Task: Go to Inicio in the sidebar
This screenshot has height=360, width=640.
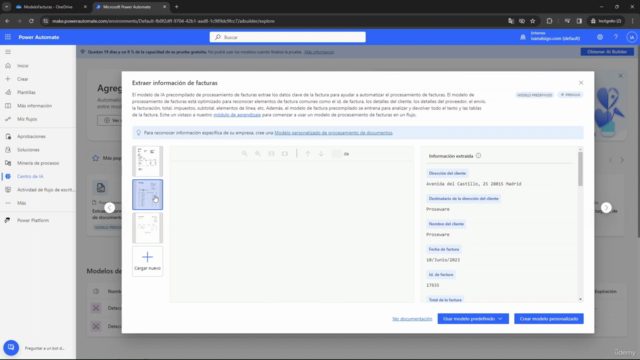Action: coord(23,66)
